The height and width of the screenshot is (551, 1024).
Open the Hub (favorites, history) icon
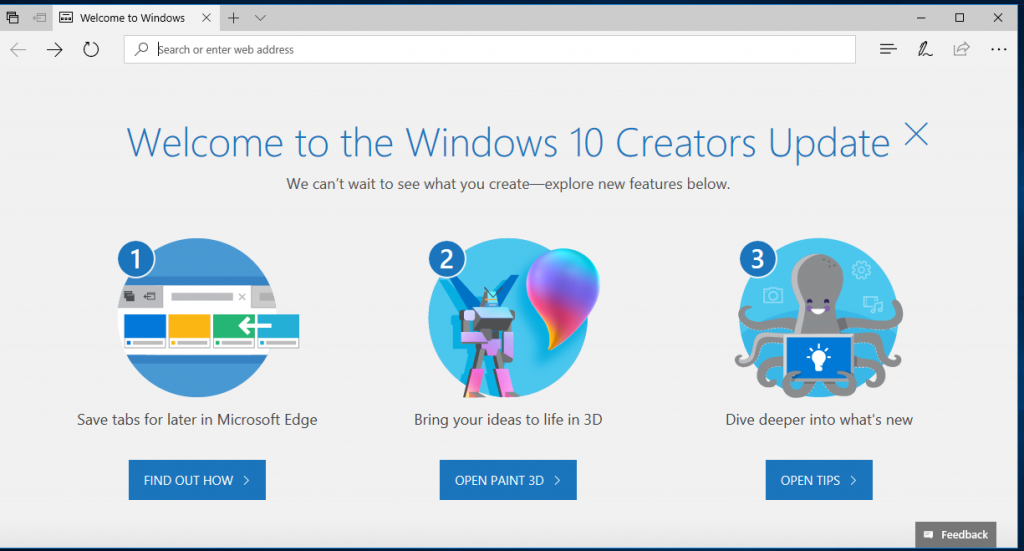click(888, 49)
